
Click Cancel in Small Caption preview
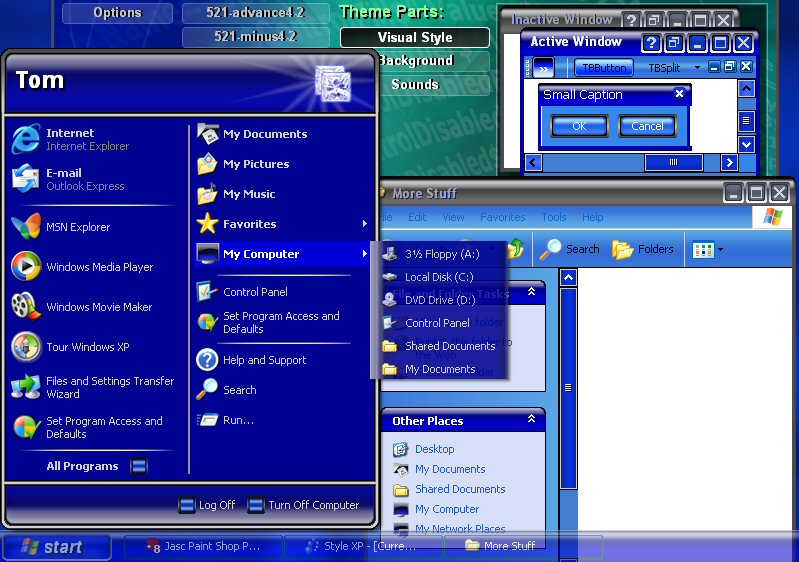(x=647, y=126)
